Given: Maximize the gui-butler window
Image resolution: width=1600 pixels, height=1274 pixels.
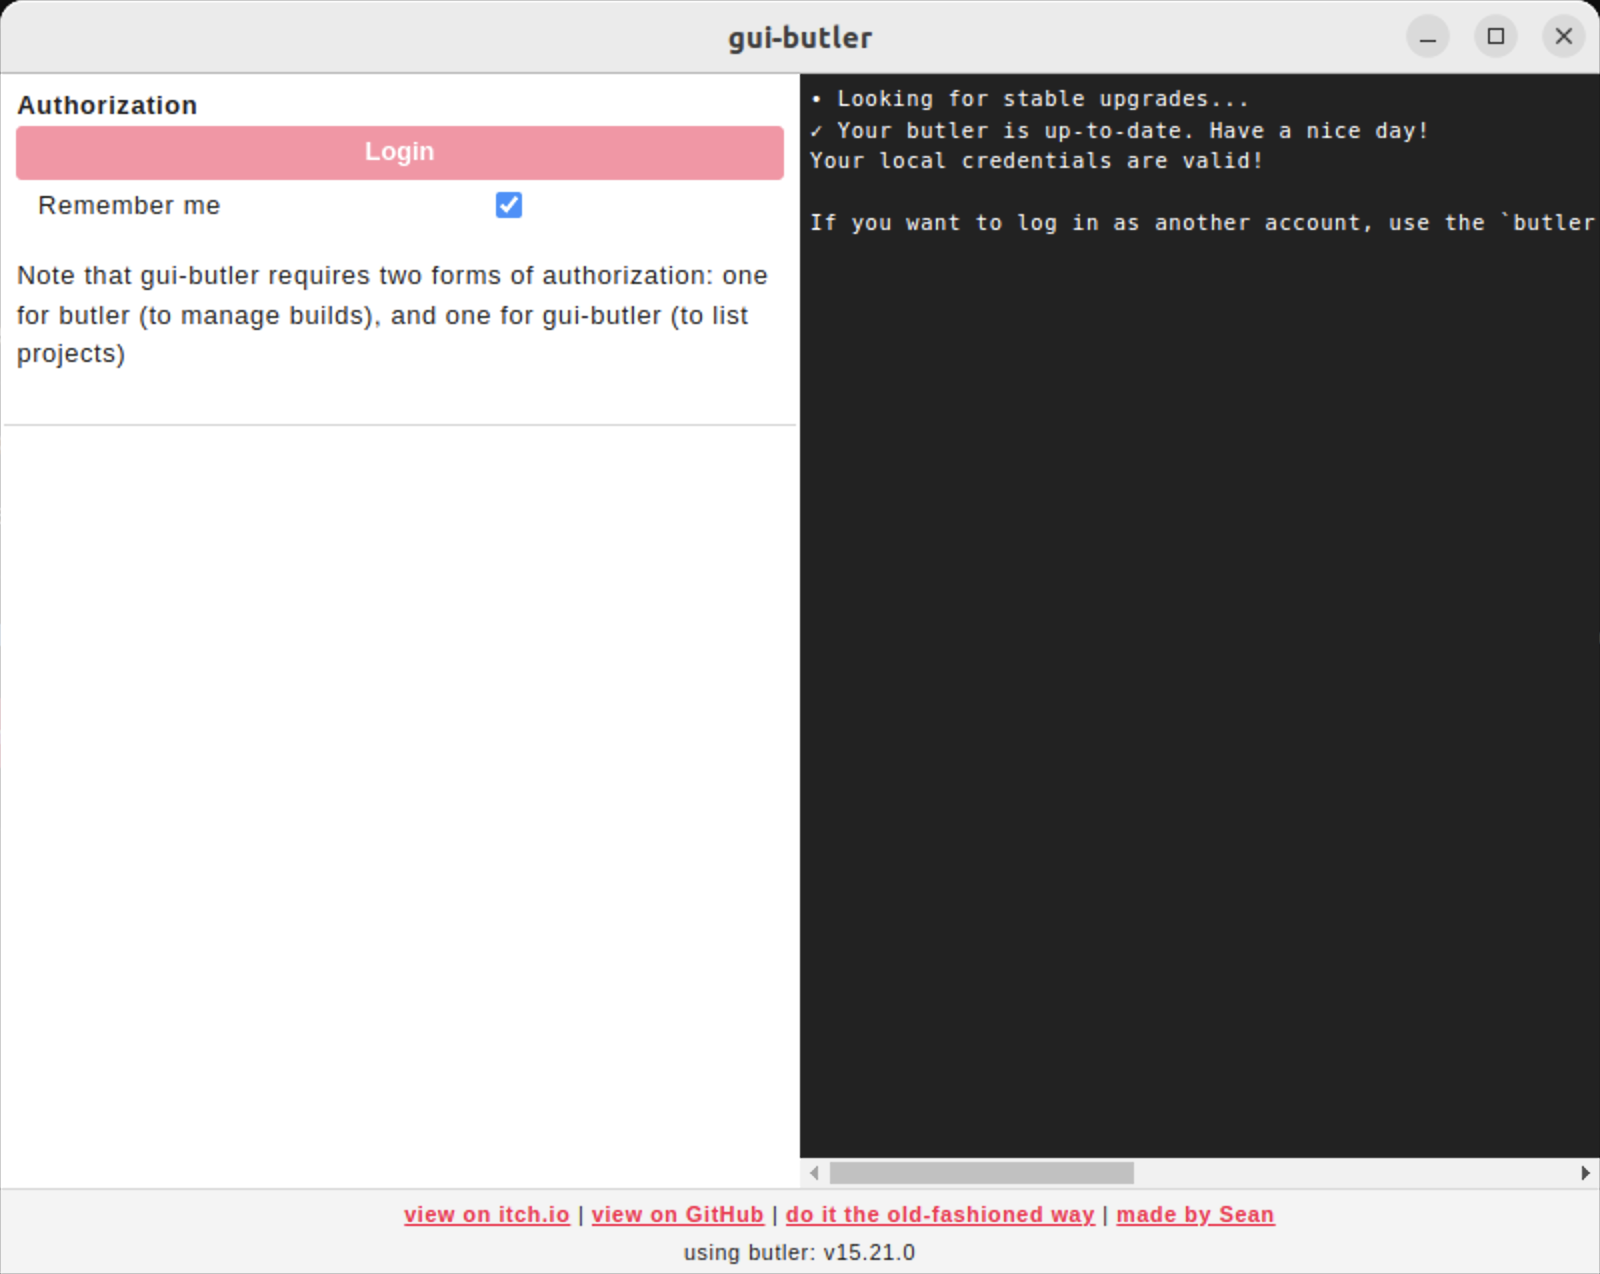Looking at the screenshot, I should [x=1495, y=37].
